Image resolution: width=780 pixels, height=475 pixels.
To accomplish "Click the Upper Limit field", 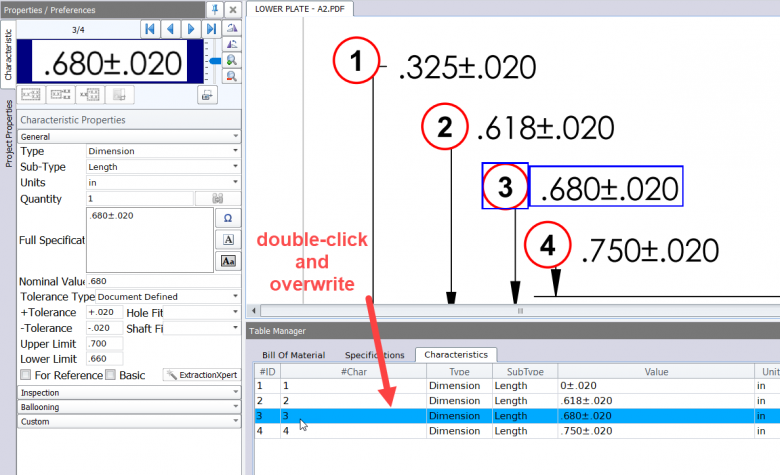I will click(104, 344).
